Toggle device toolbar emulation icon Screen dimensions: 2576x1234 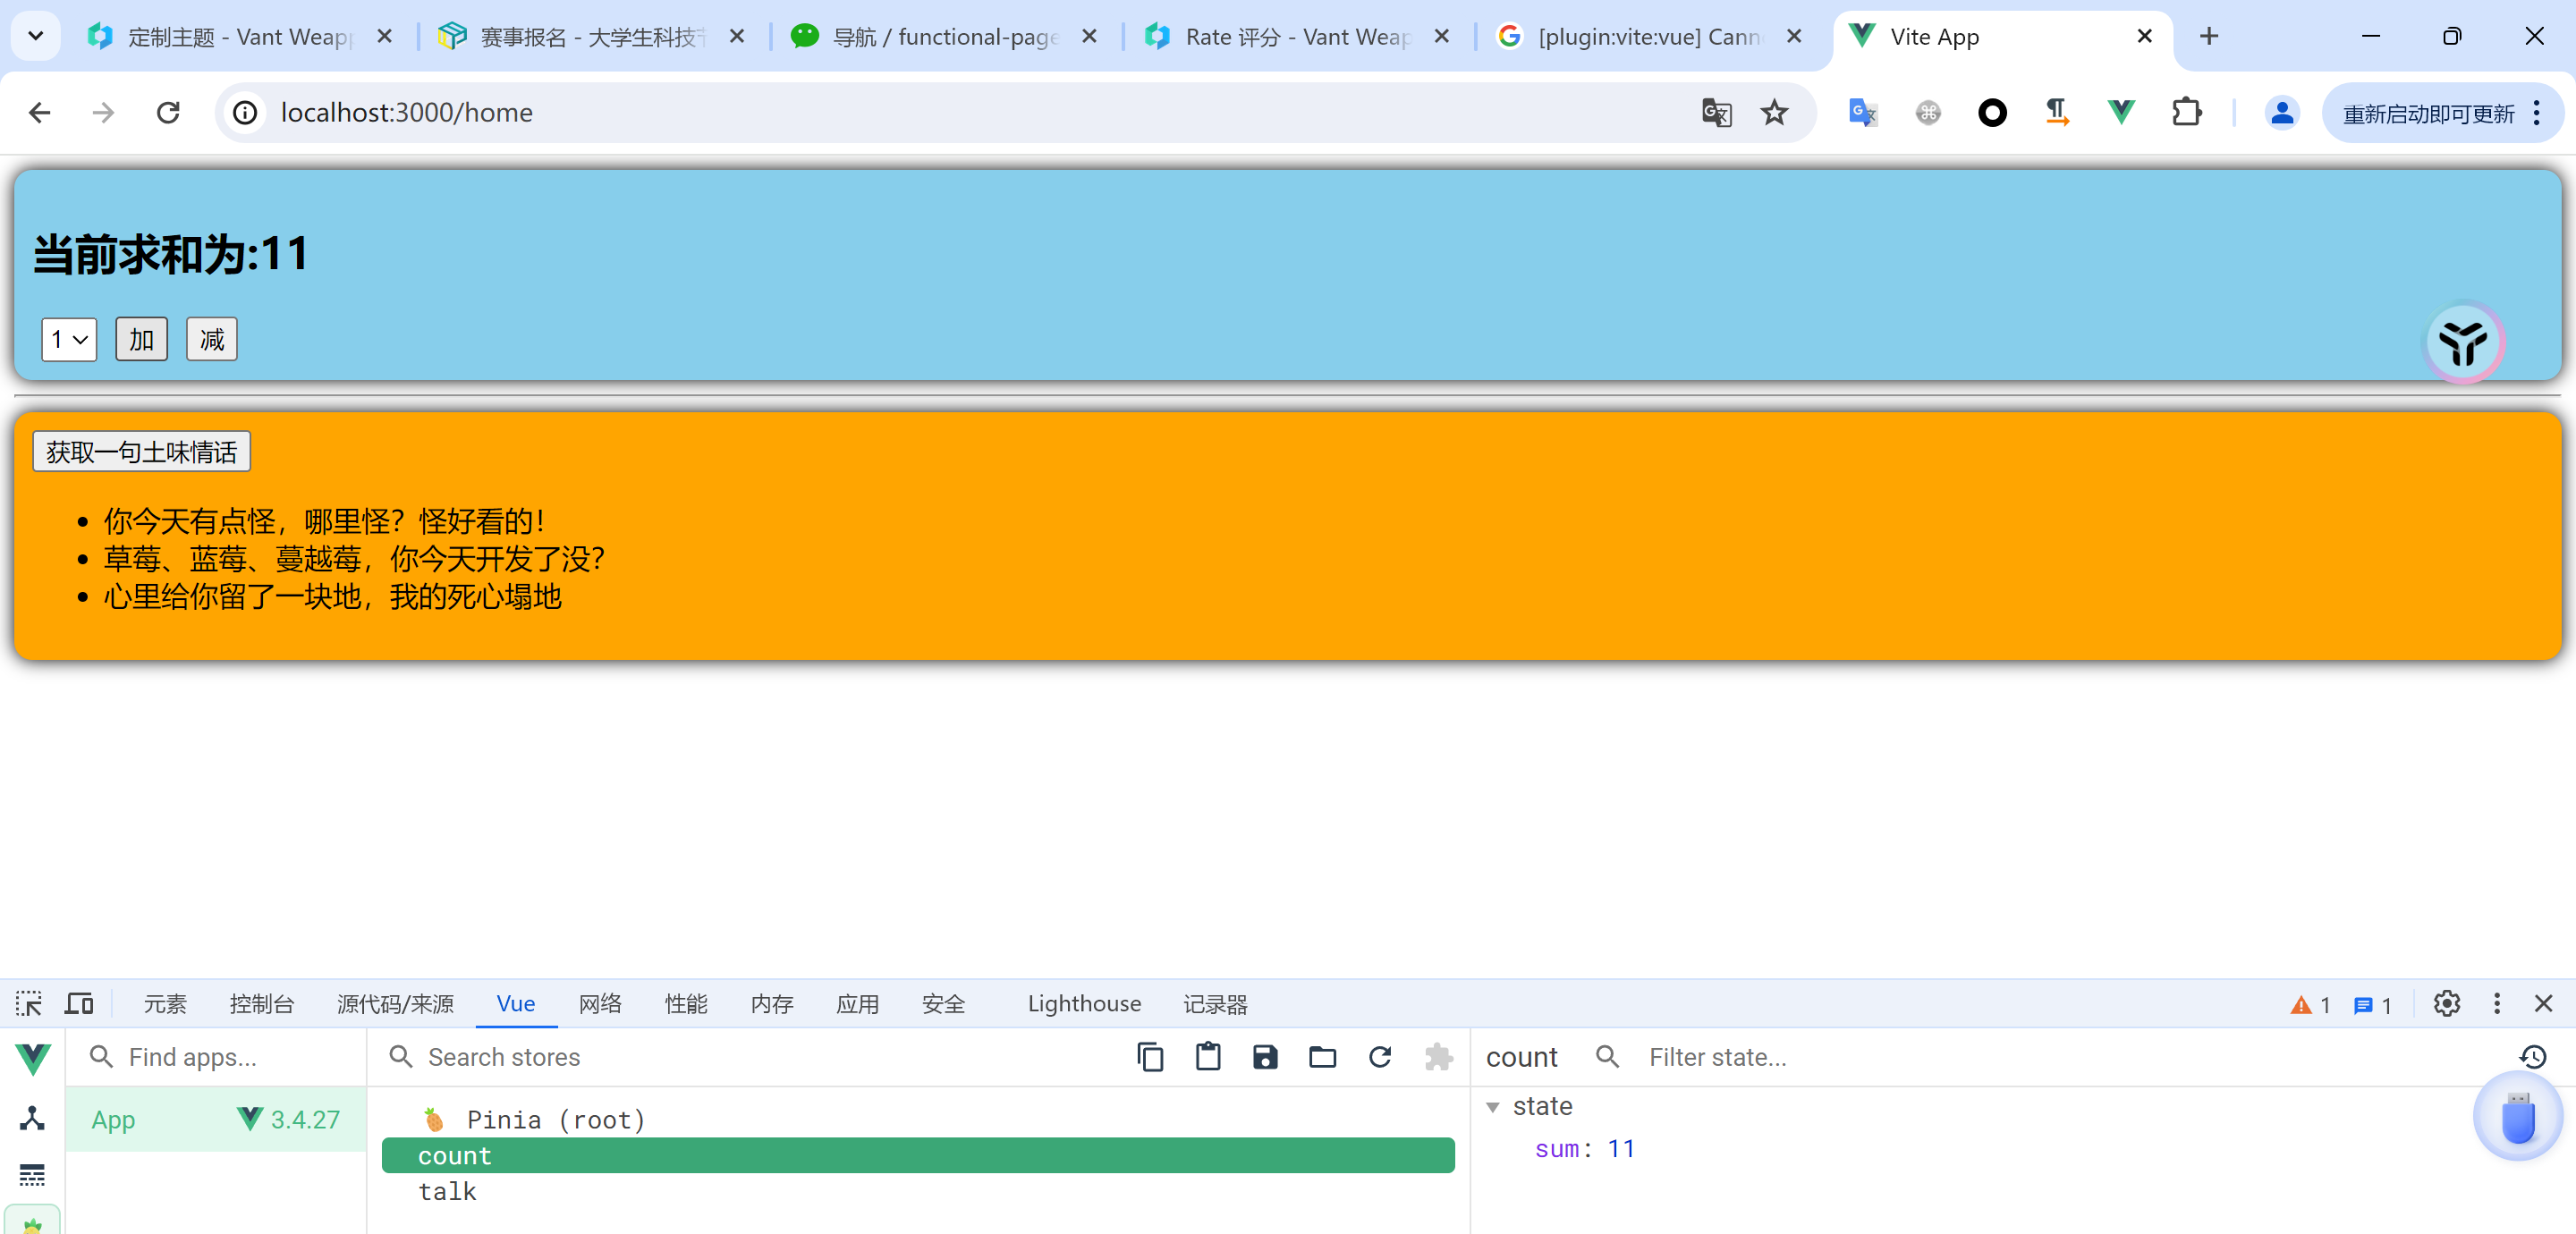coord(79,1003)
